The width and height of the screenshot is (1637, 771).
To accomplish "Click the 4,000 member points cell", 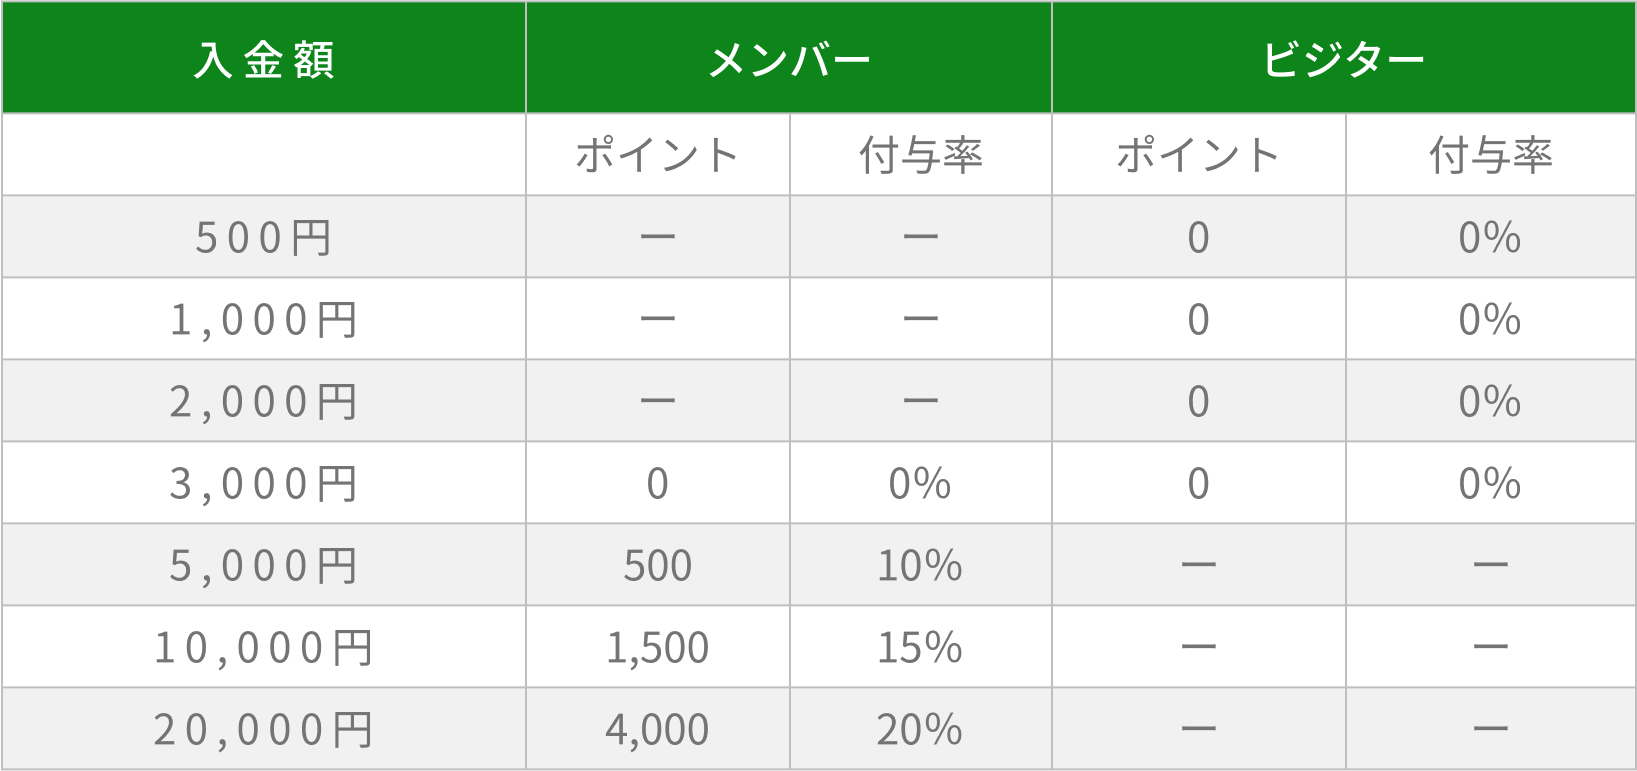I will click(x=658, y=730).
